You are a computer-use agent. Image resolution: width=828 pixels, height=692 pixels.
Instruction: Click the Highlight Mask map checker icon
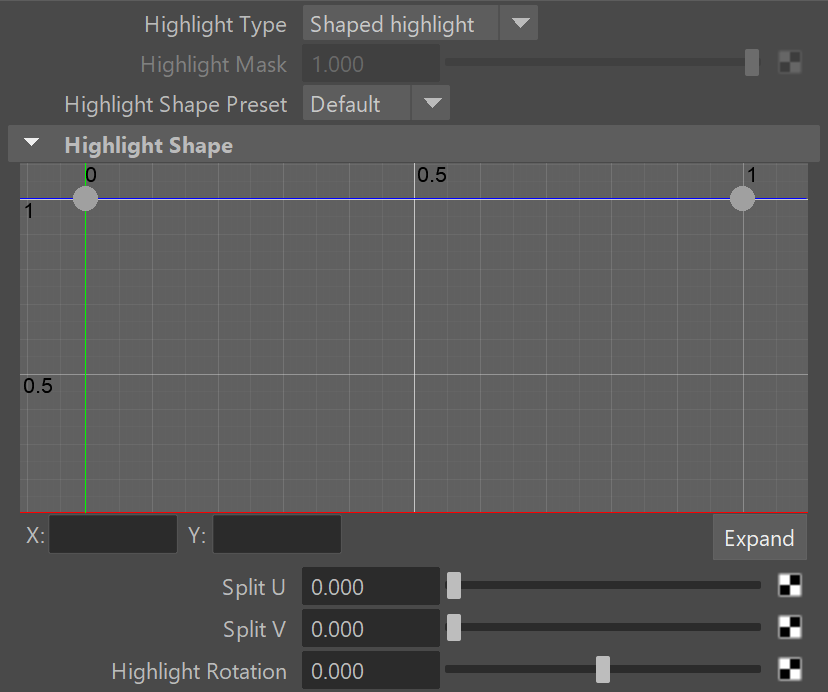790,62
